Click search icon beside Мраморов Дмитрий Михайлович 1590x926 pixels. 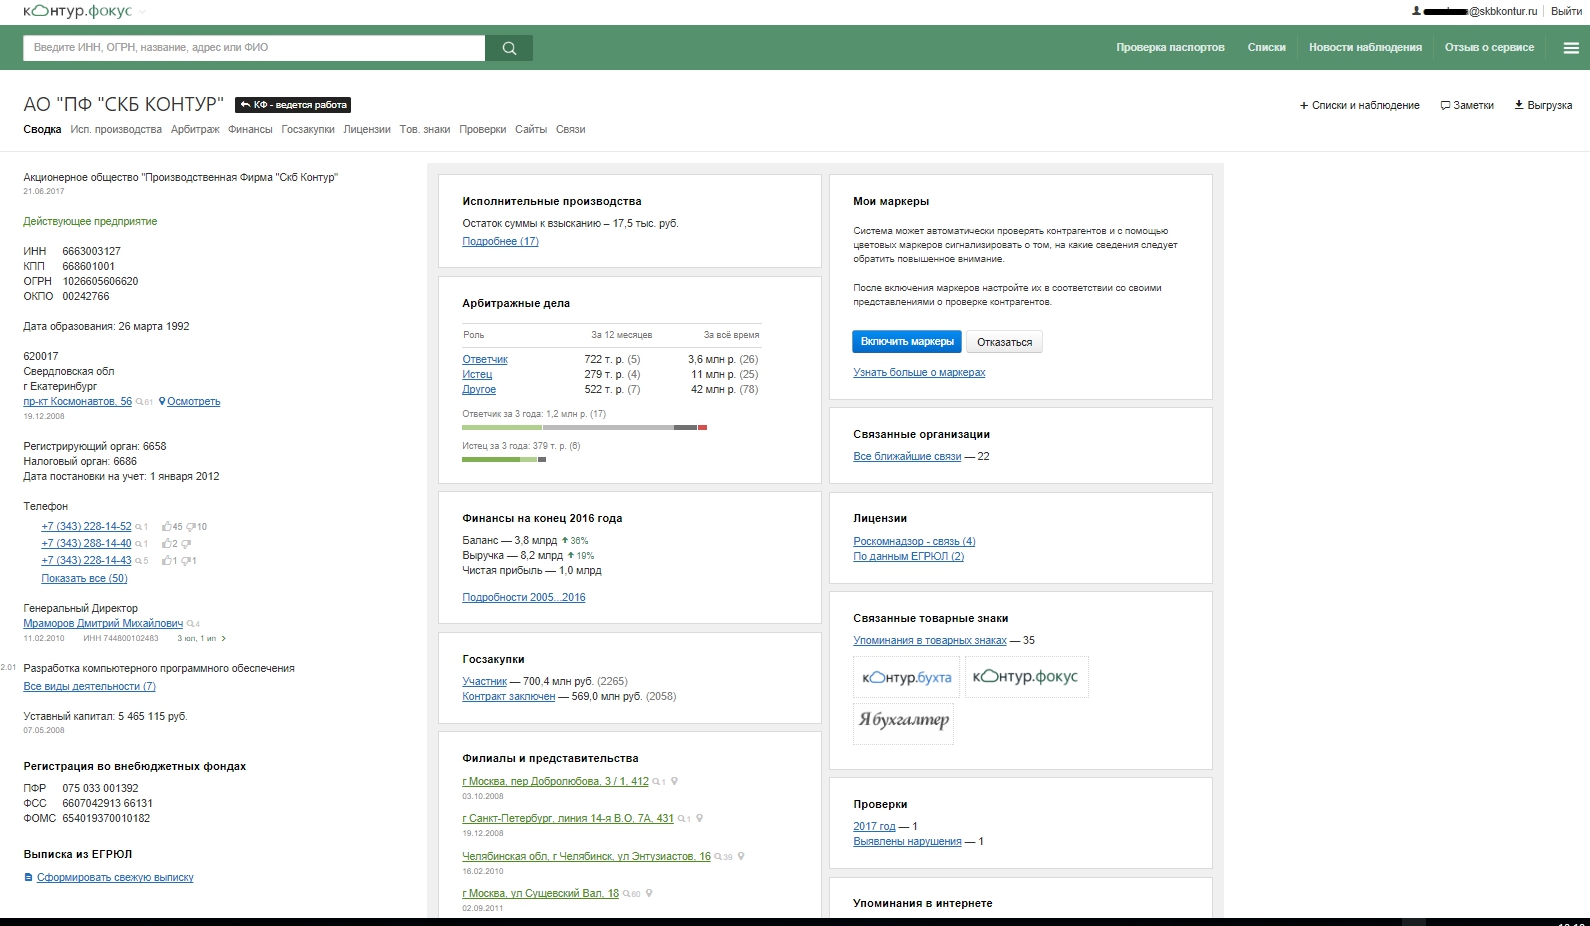pyautogui.click(x=190, y=624)
